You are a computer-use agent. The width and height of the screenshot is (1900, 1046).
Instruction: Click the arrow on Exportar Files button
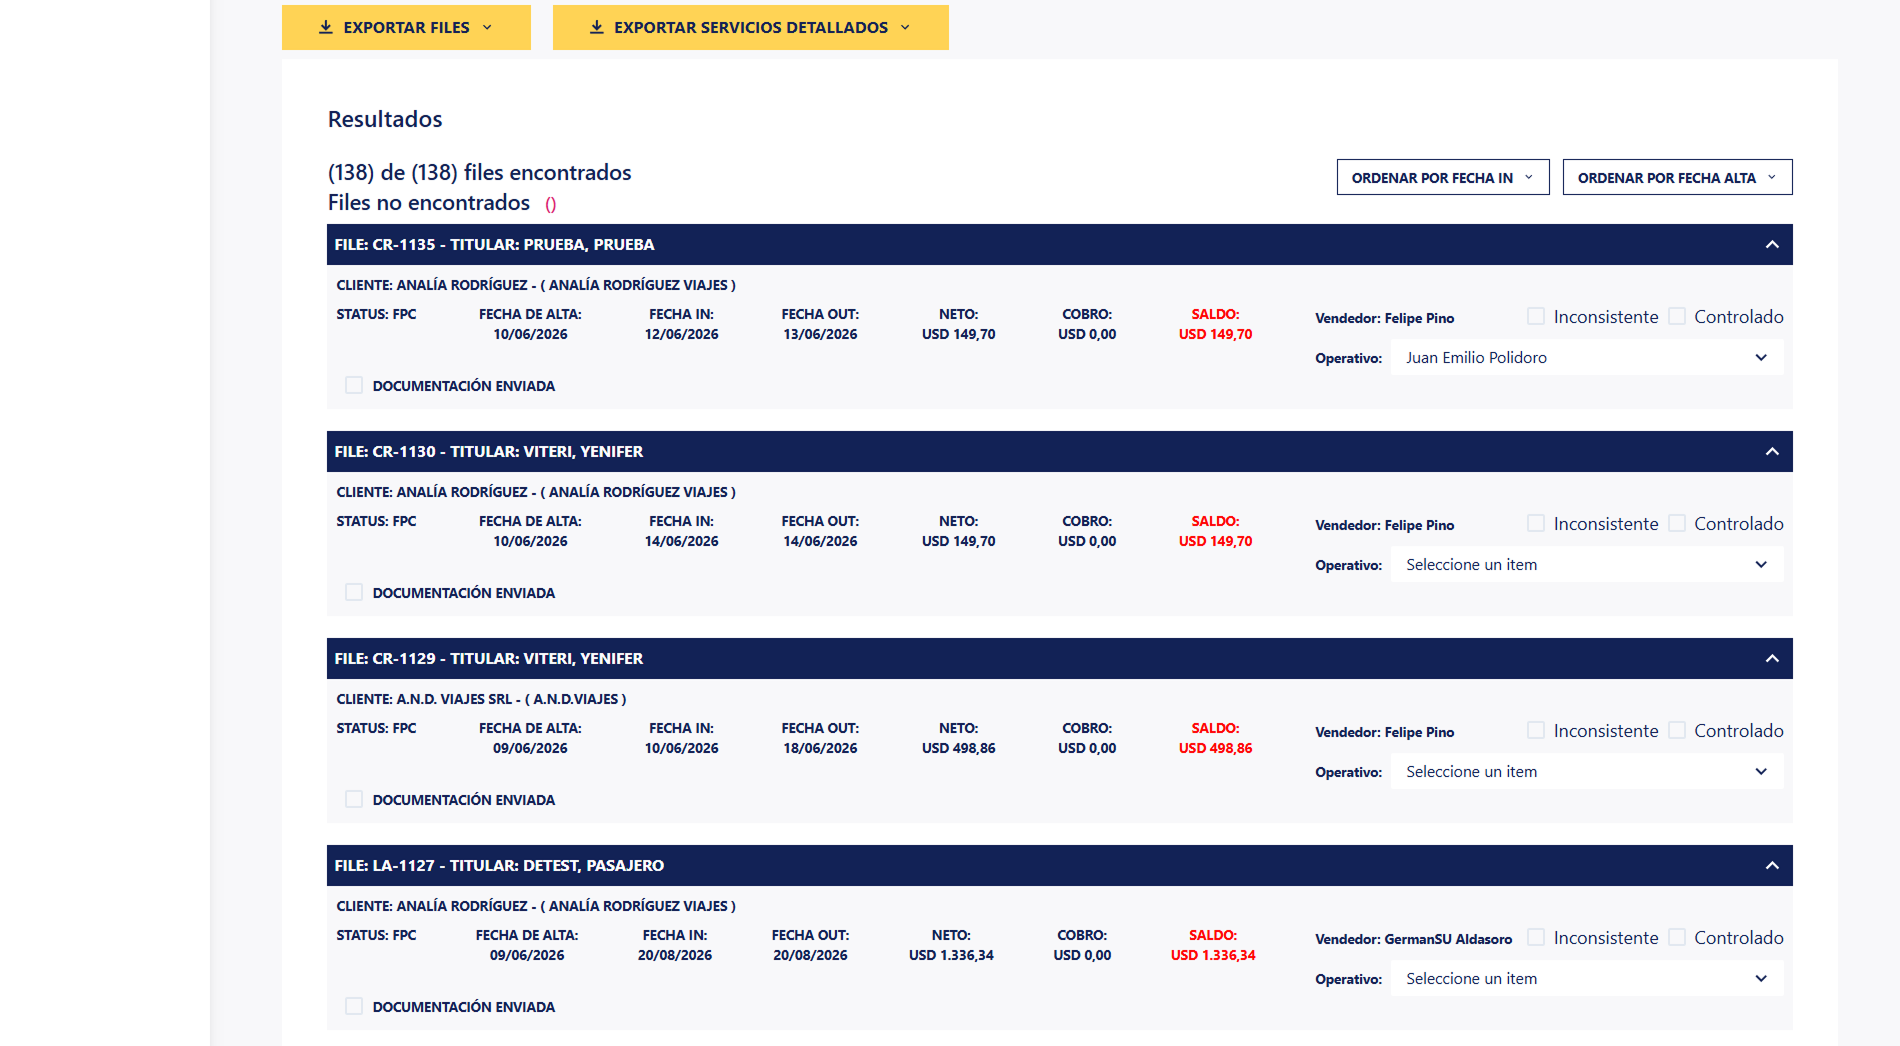click(x=487, y=27)
